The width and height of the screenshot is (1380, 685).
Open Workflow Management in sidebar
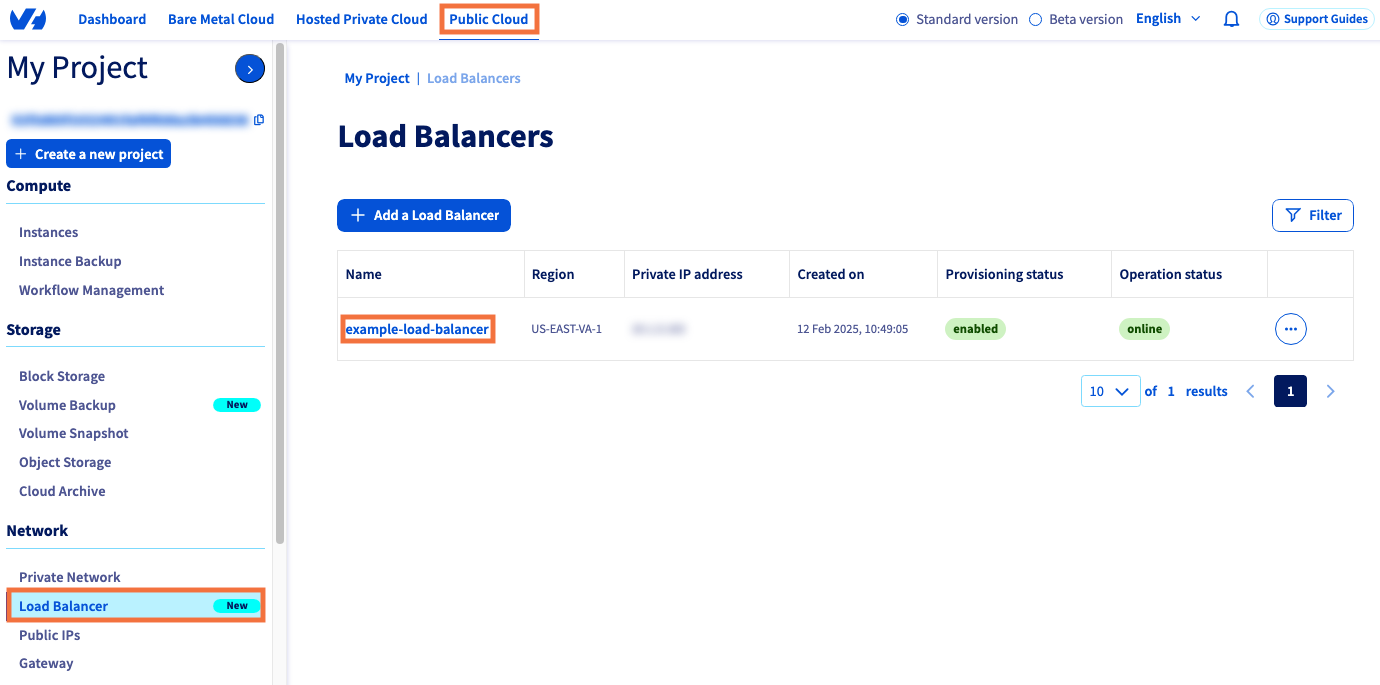point(91,290)
